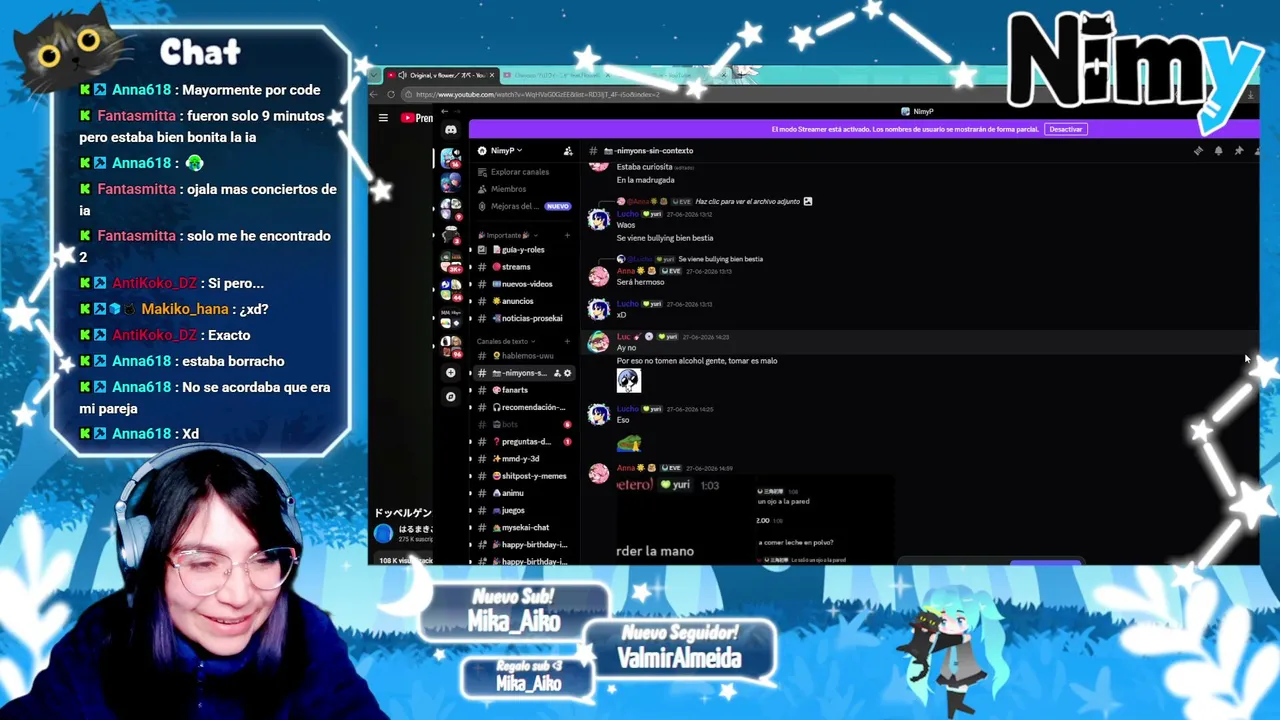Image resolution: width=1280 pixels, height=720 pixels.
Task: Click the YouTube channel avatar under the video
Action: [x=383, y=534]
